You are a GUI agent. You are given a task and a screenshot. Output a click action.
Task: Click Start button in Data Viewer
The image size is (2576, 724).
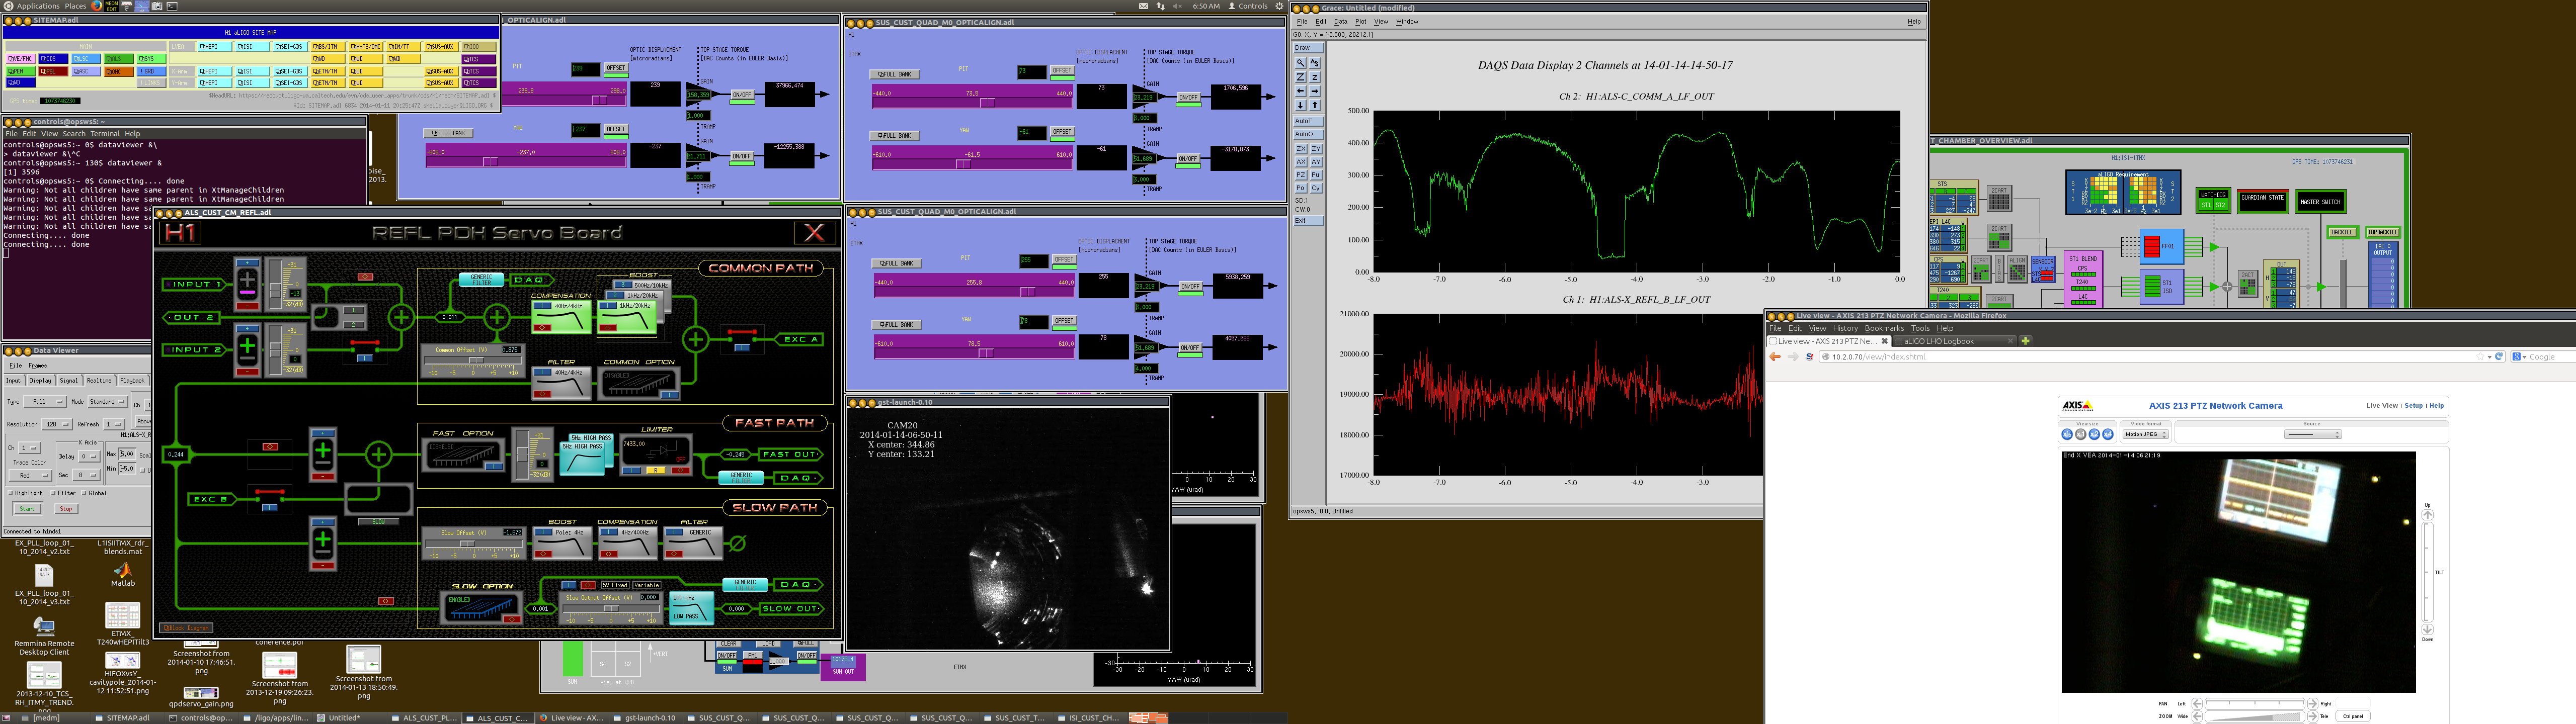pyautogui.click(x=26, y=509)
